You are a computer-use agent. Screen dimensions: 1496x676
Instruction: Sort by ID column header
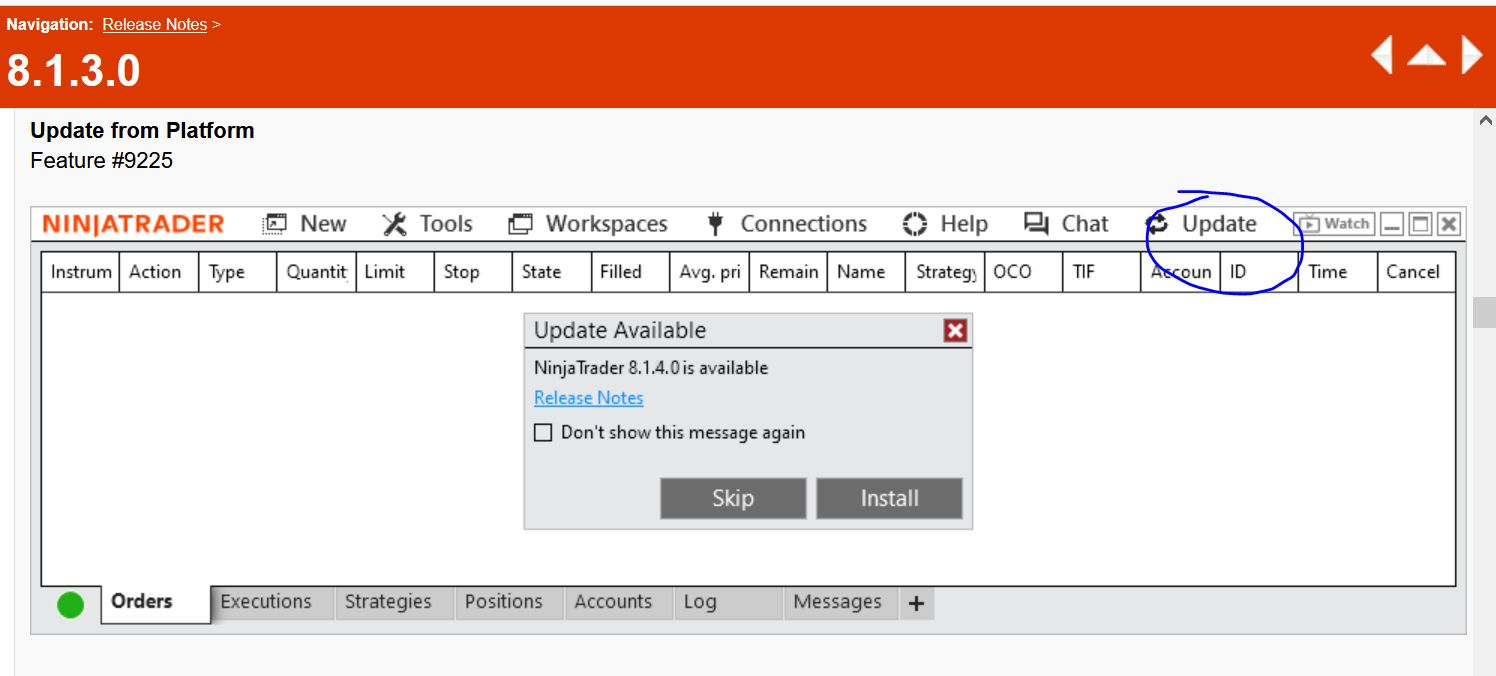click(1258, 272)
